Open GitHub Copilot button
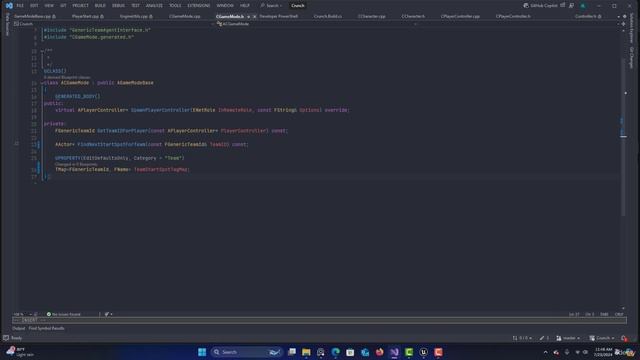640x360 pixels. click(x=541, y=6)
